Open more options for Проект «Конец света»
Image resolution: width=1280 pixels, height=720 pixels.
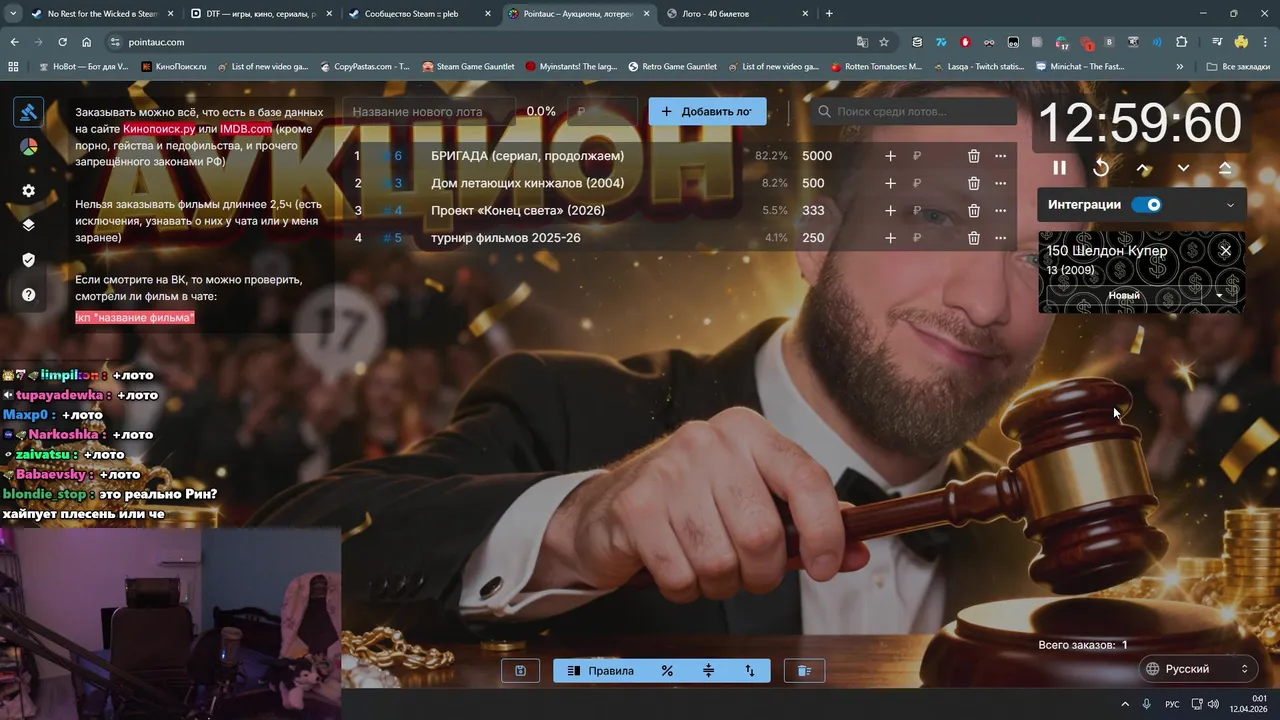1000,210
